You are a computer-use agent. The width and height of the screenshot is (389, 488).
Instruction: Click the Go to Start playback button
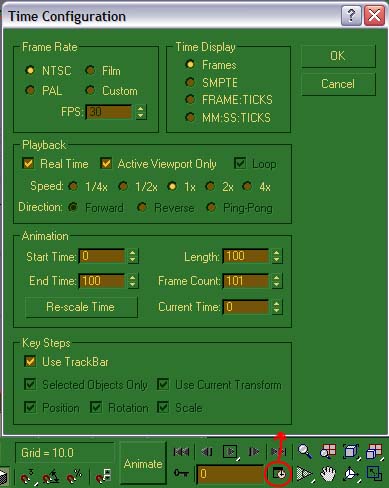181,452
